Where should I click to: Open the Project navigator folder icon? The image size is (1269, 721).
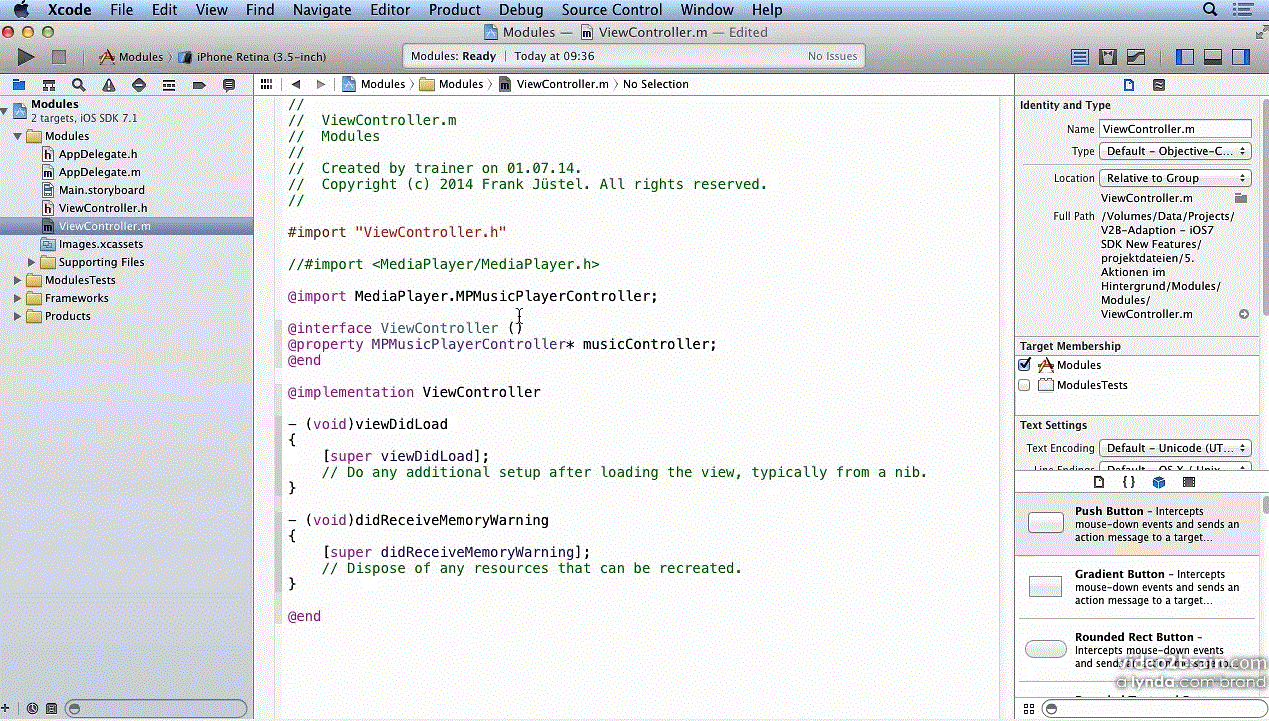[19, 85]
